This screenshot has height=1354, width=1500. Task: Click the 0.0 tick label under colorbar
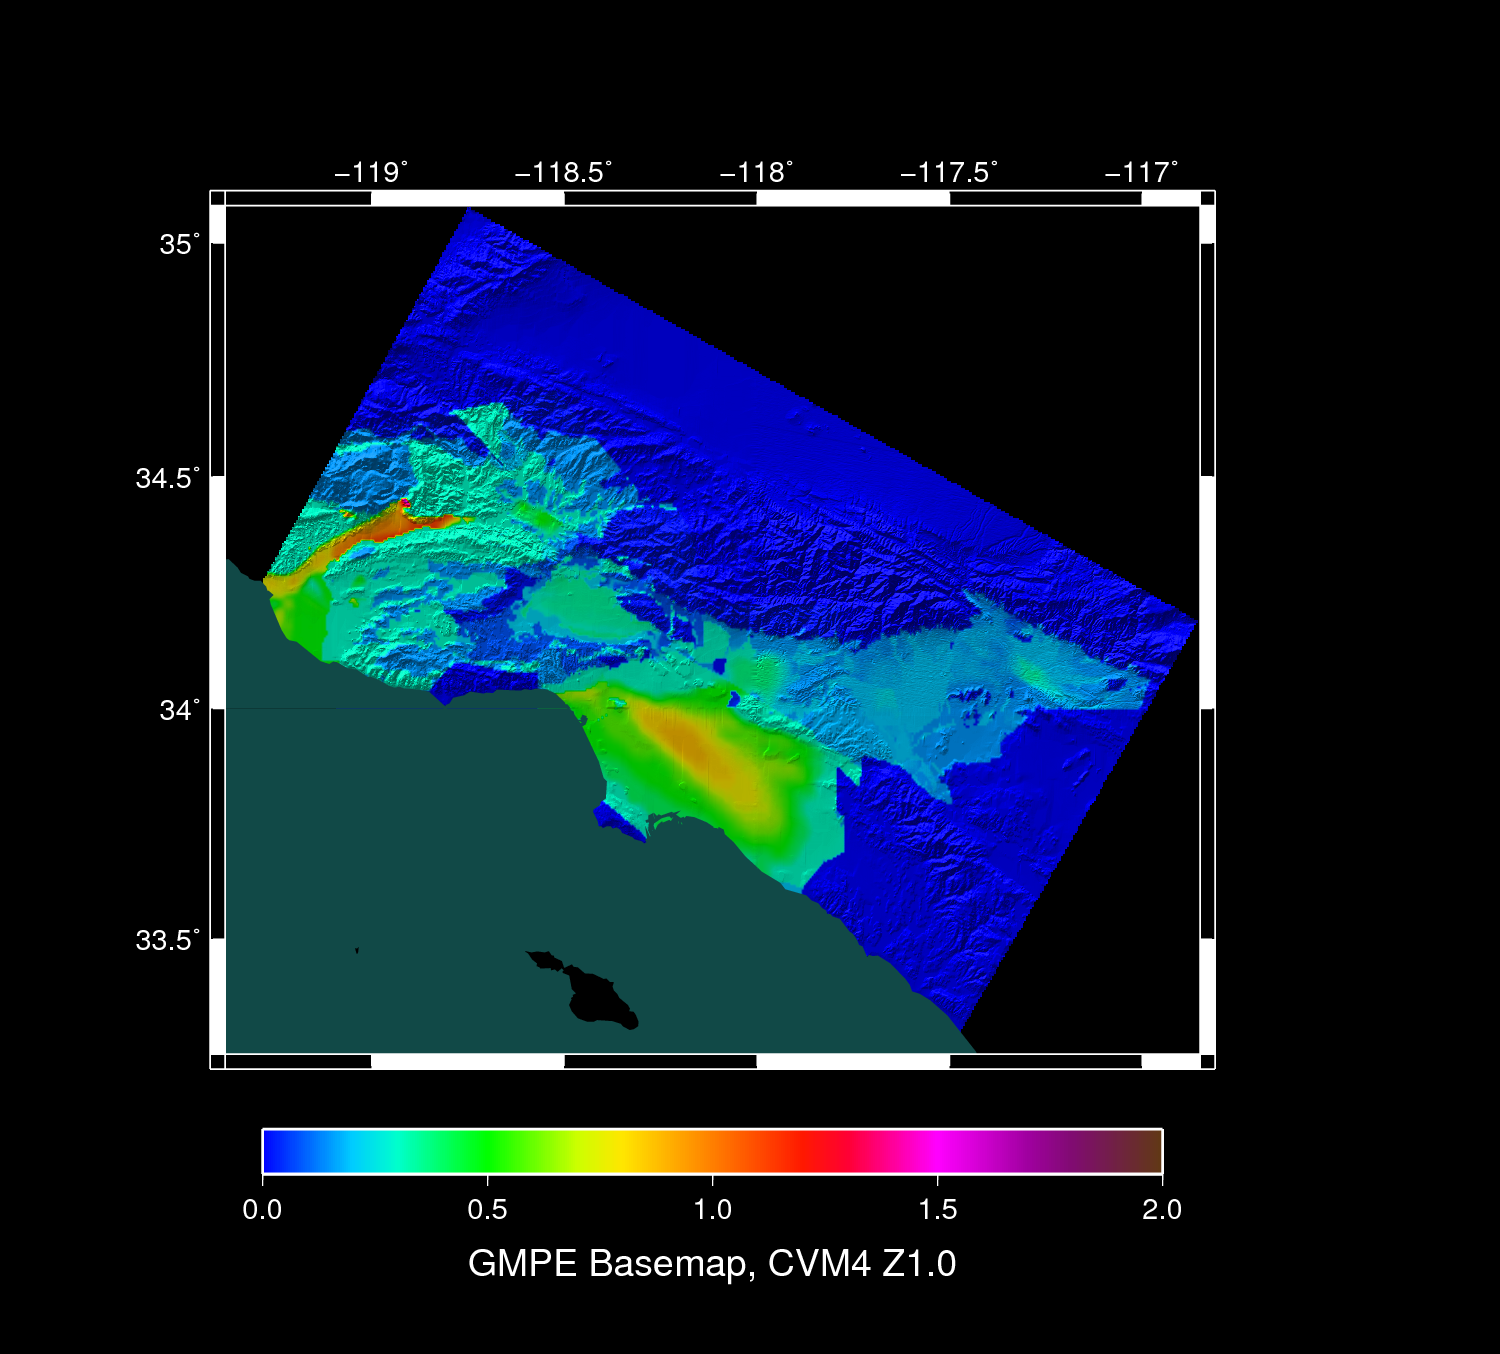tap(262, 1210)
